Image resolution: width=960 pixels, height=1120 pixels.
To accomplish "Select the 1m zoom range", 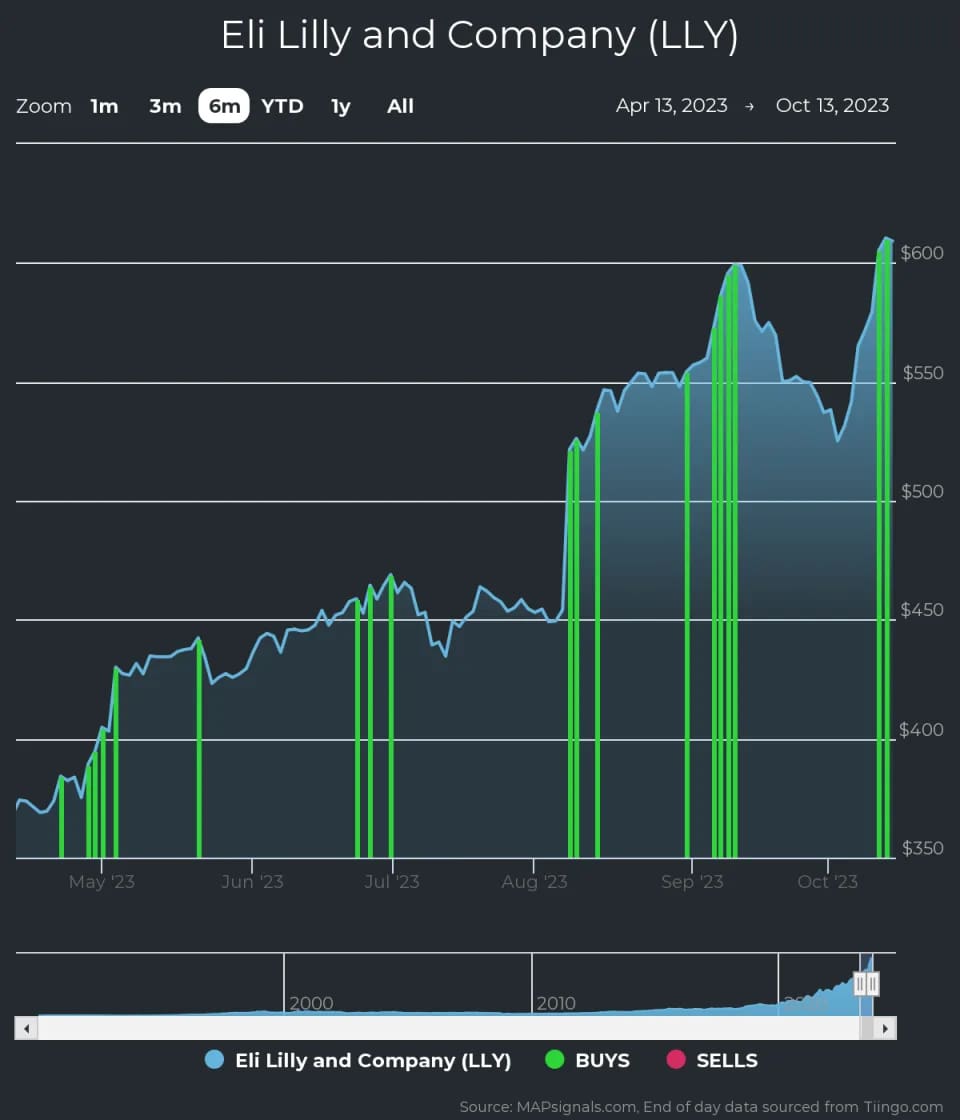I will point(104,106).
